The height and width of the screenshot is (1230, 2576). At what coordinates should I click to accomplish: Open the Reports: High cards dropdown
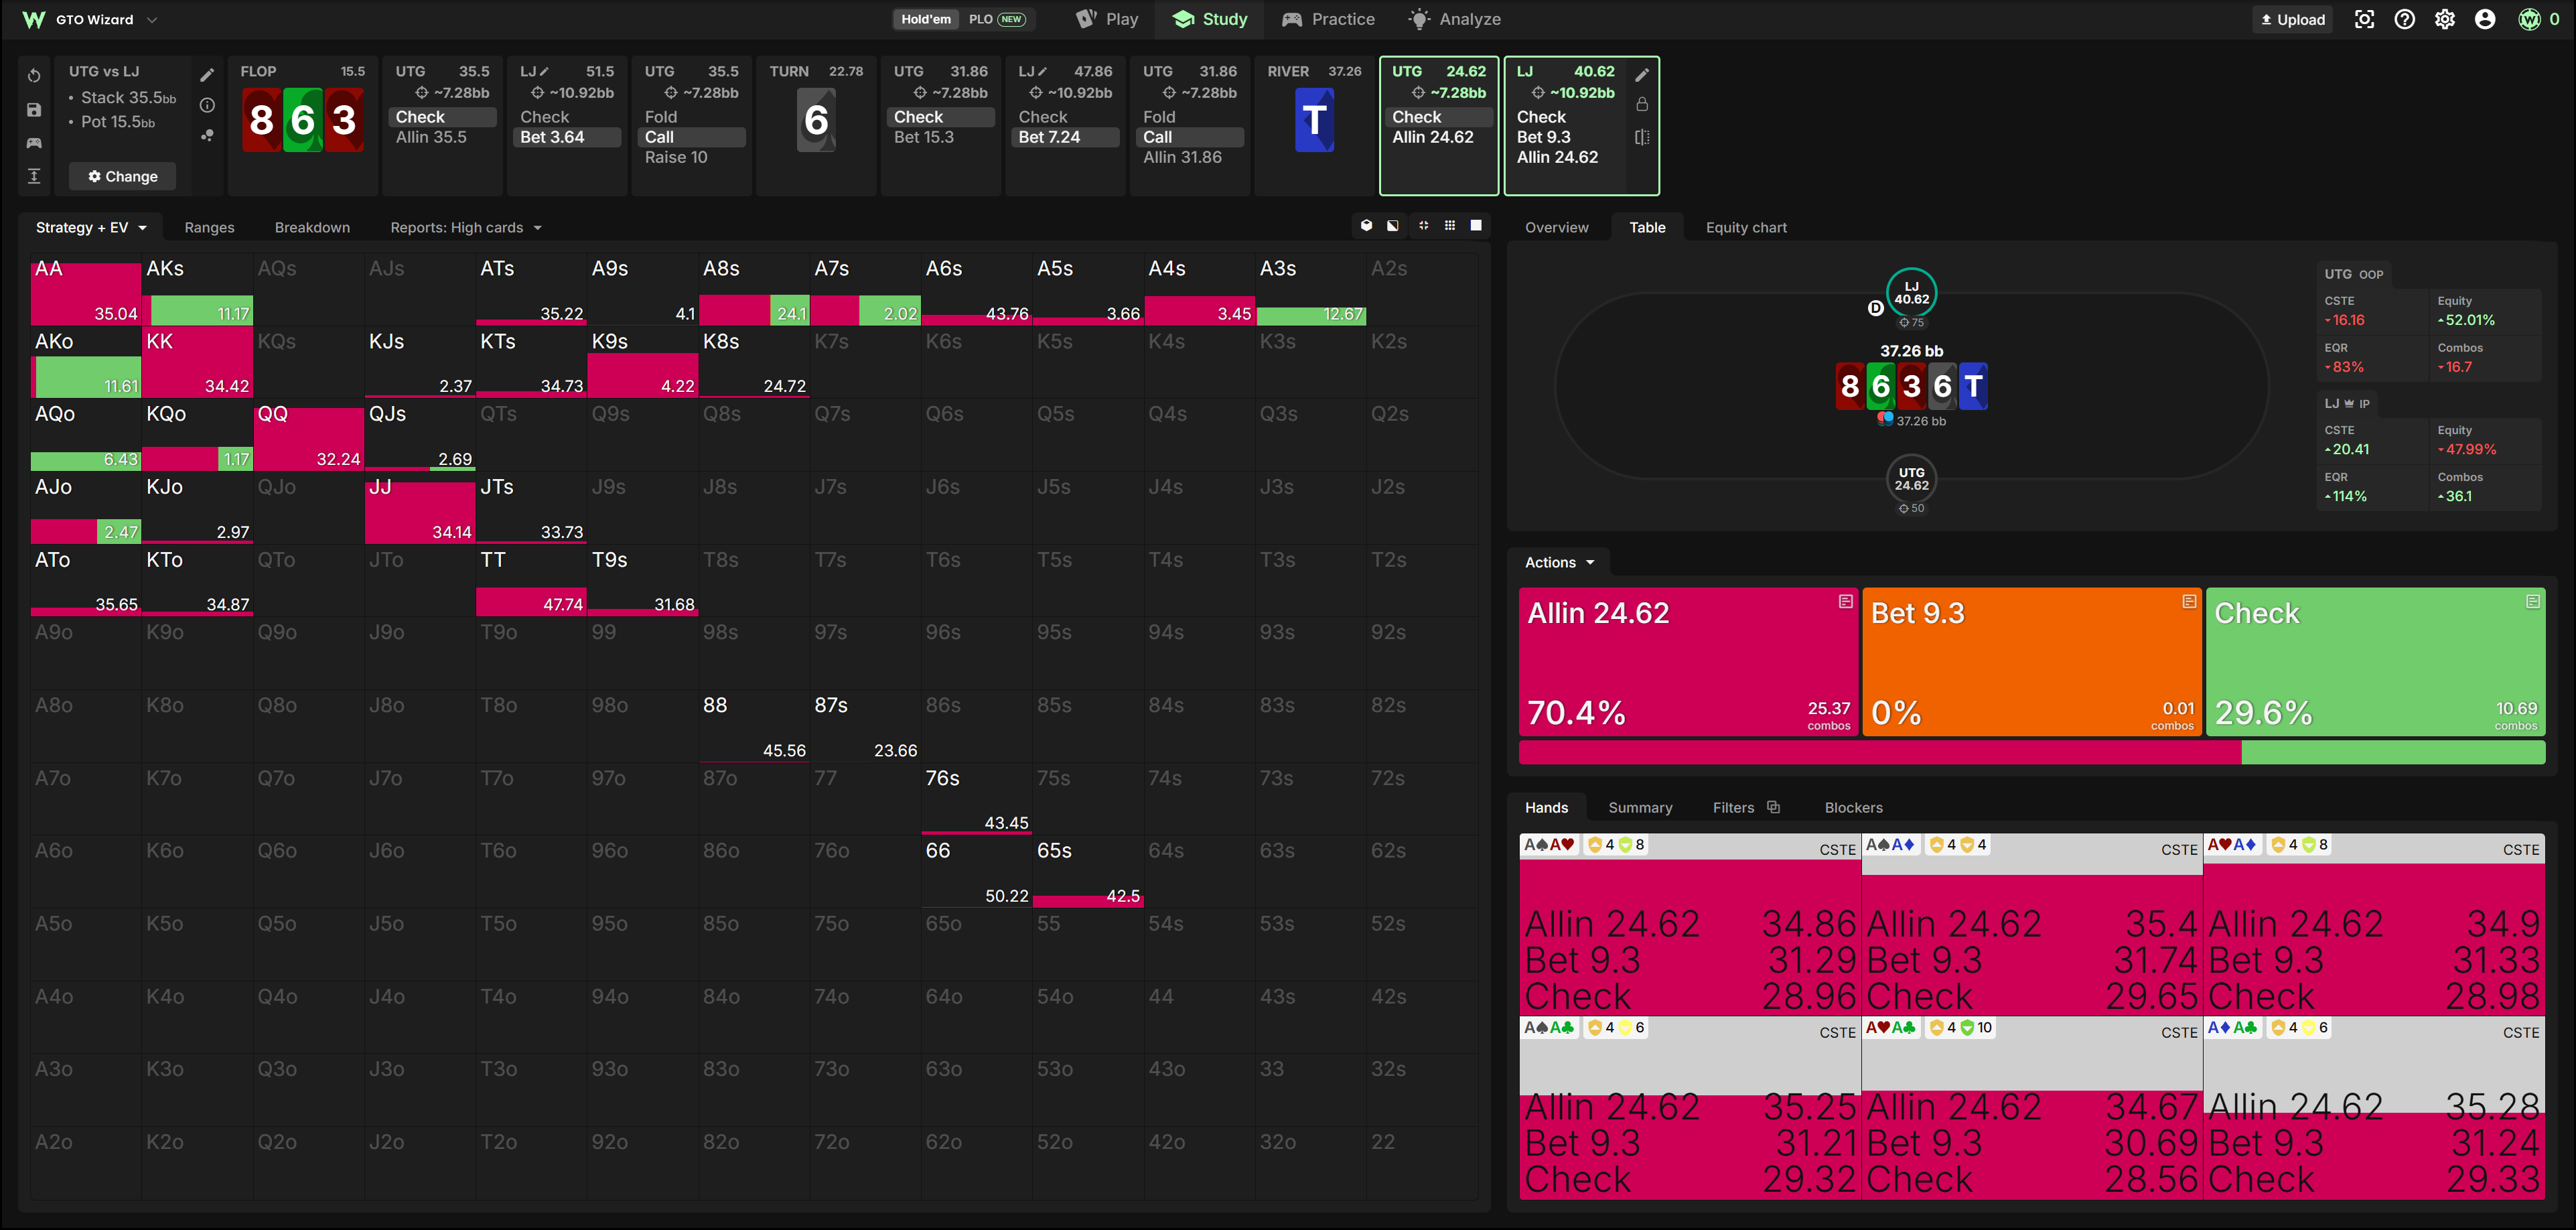[x=466, y=227]
